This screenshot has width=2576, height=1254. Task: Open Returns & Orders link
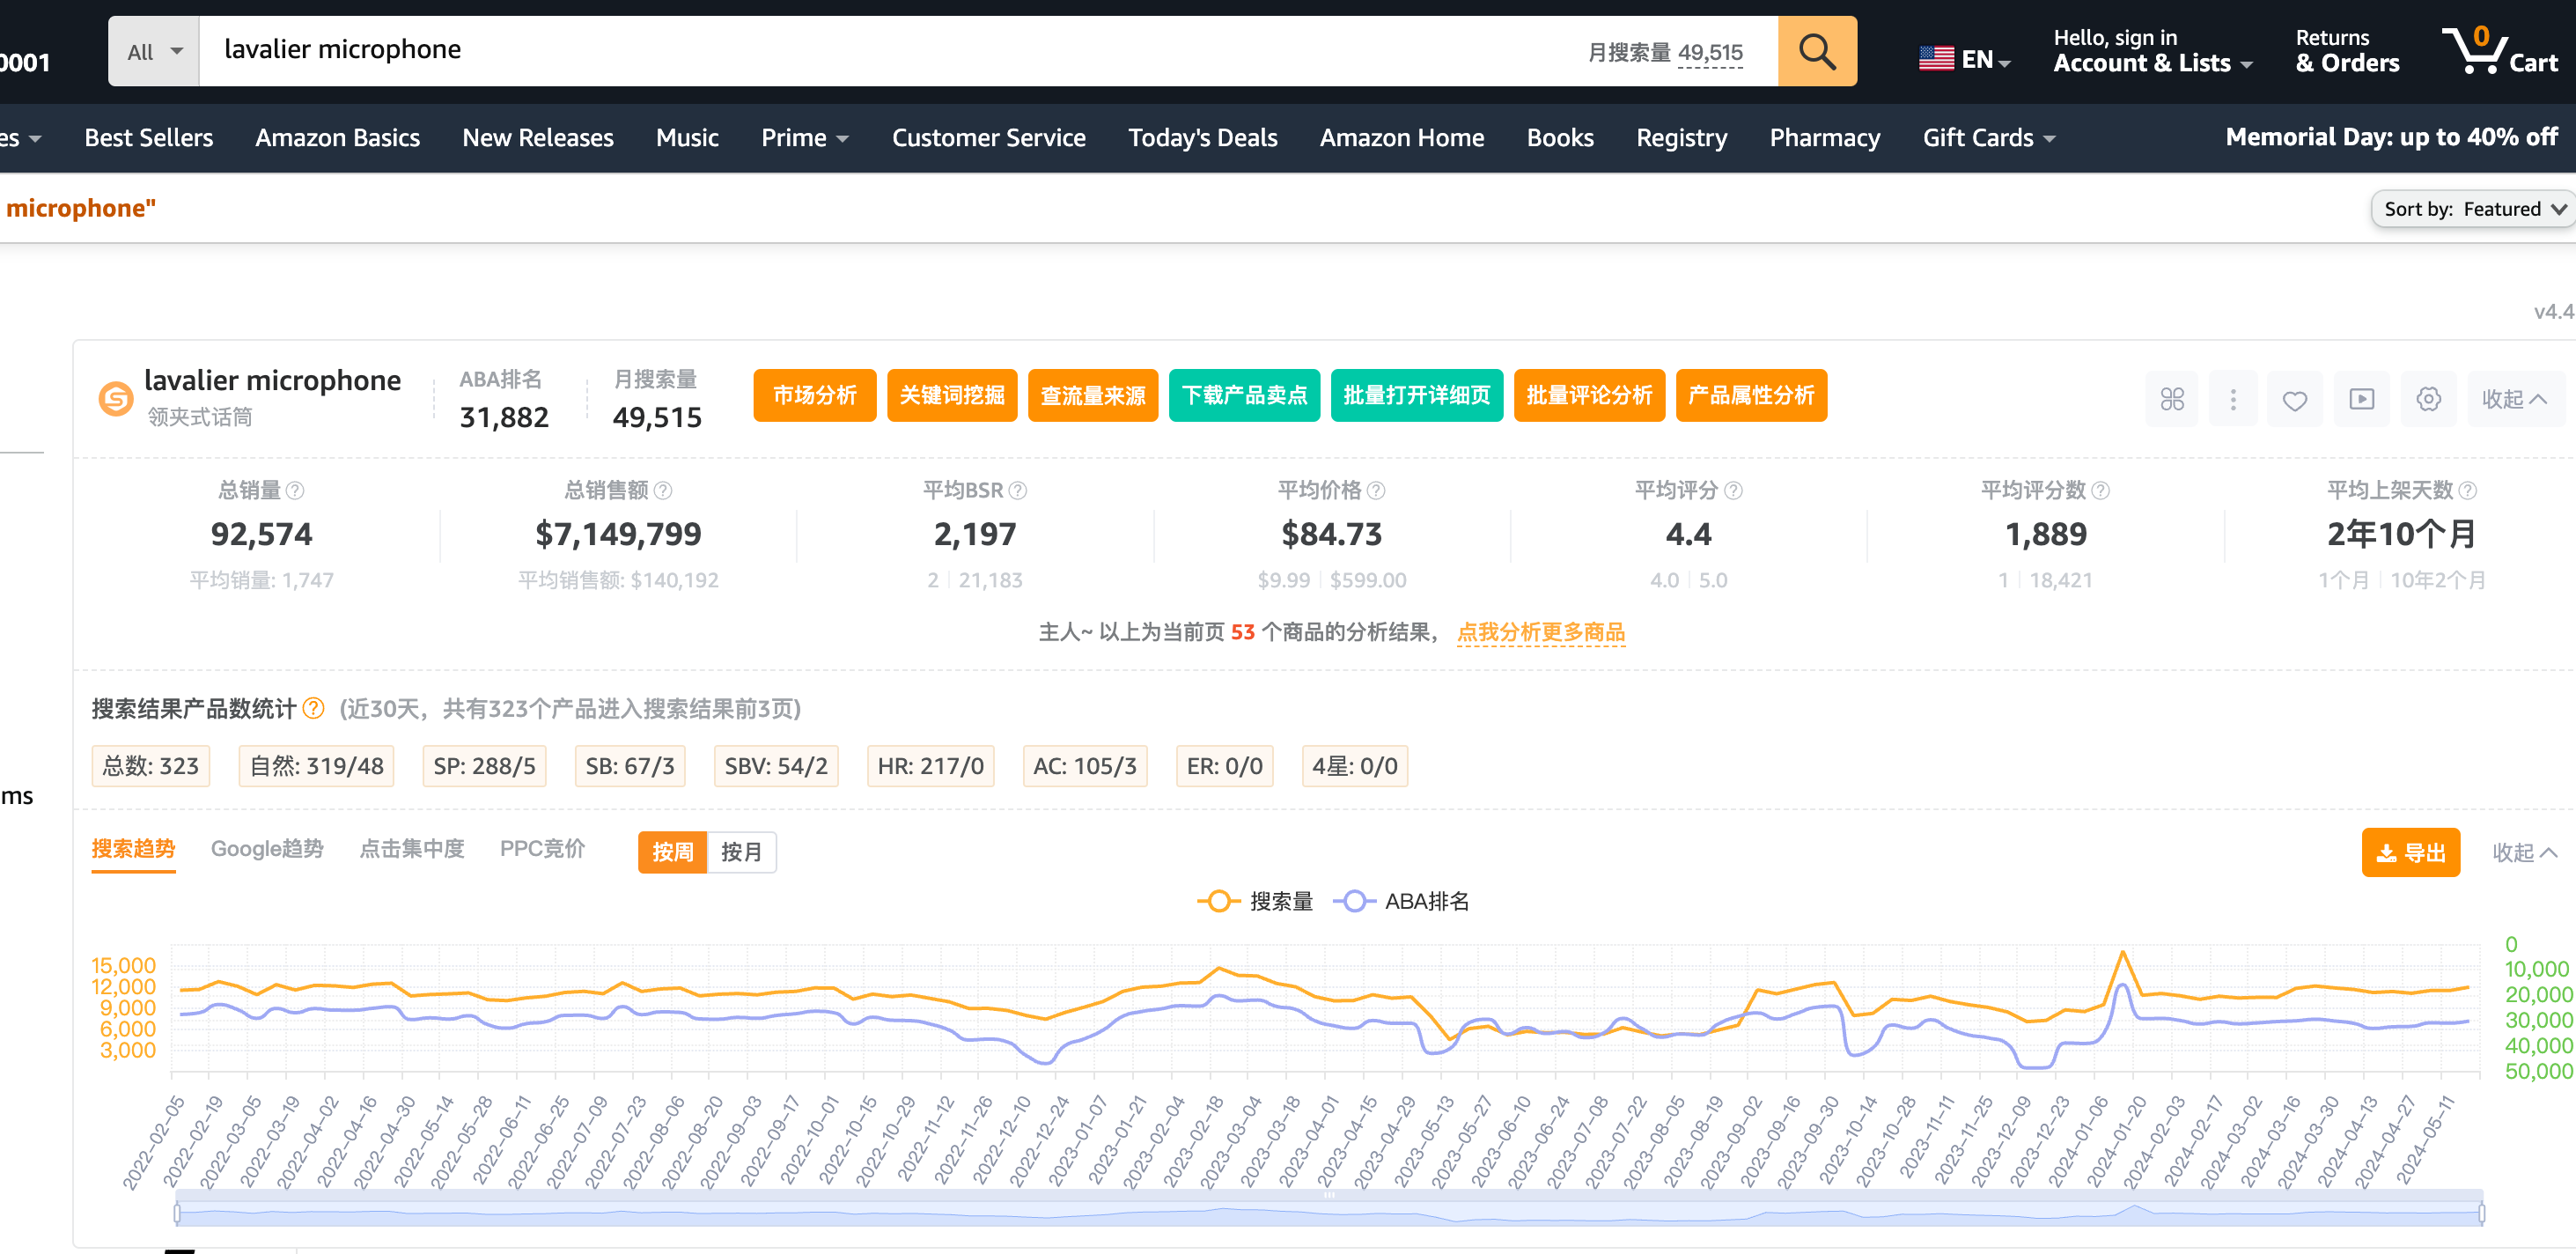click(x=2347, y=51)
